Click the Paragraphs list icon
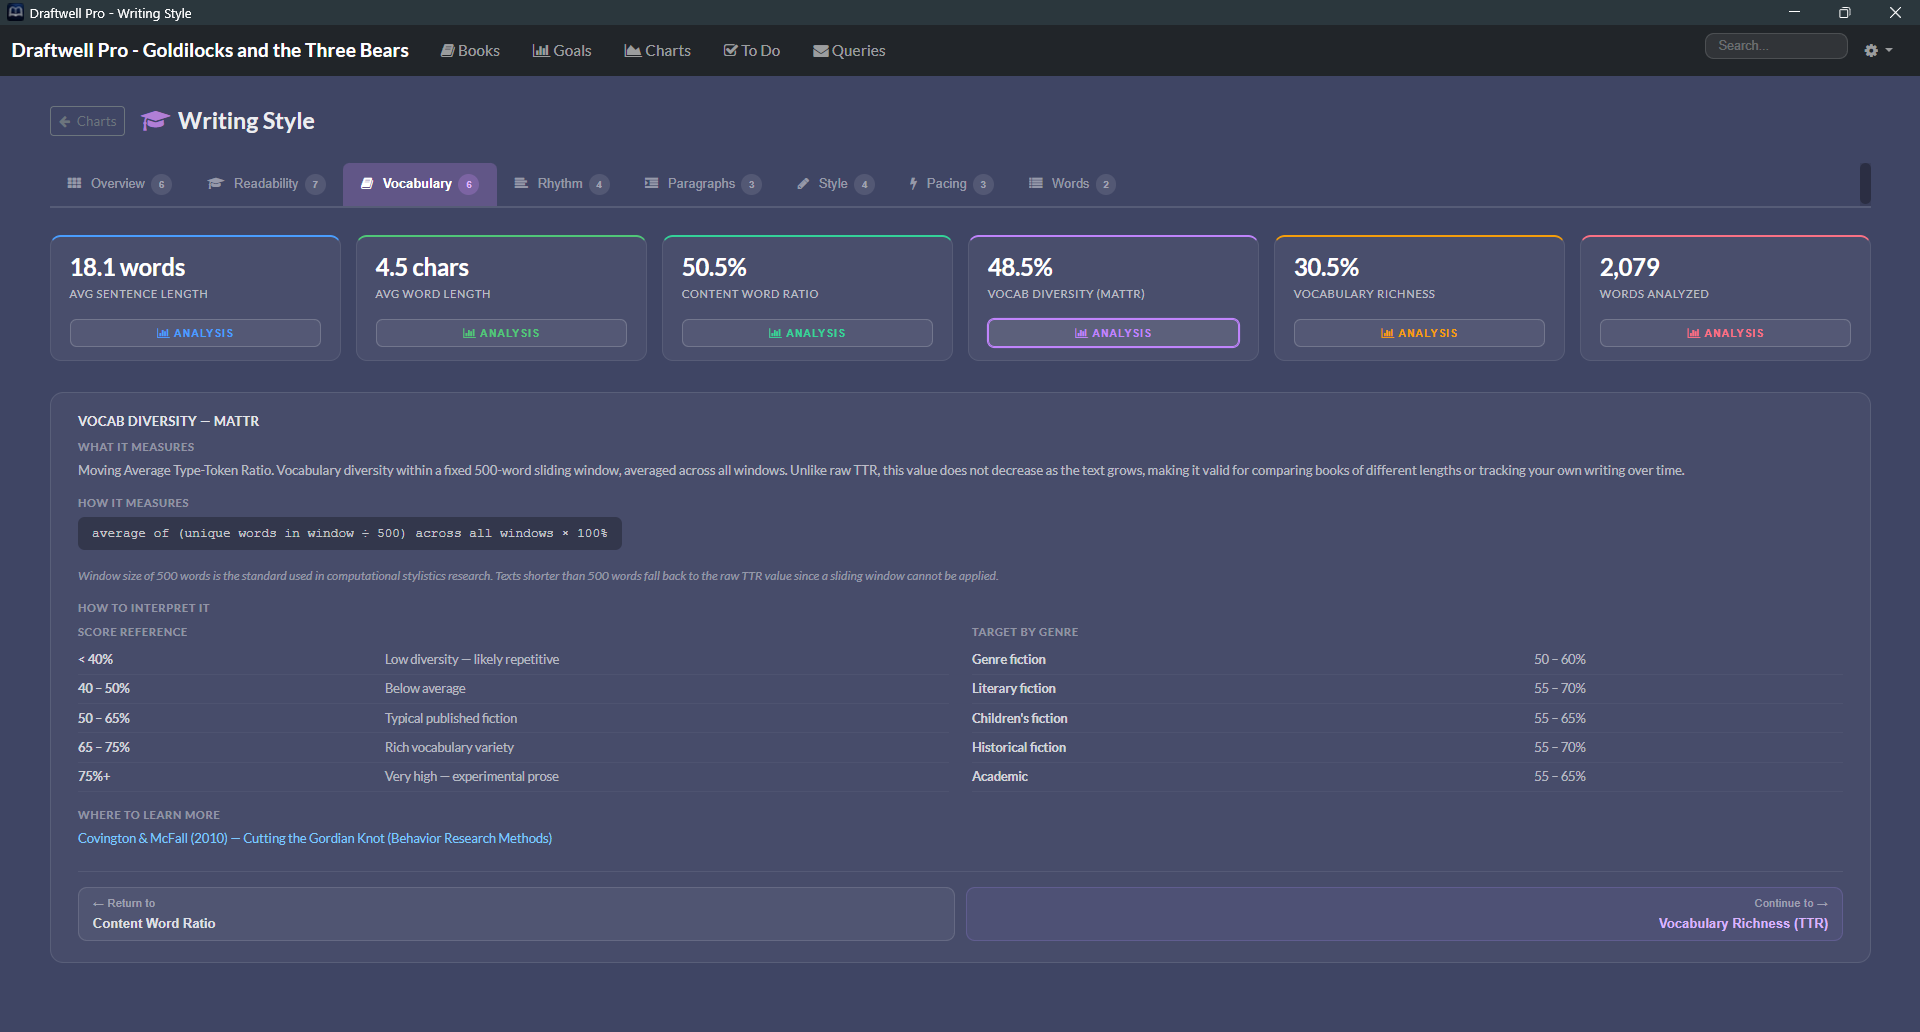This screenshot has height=1032, width=1920. [651, 183]
